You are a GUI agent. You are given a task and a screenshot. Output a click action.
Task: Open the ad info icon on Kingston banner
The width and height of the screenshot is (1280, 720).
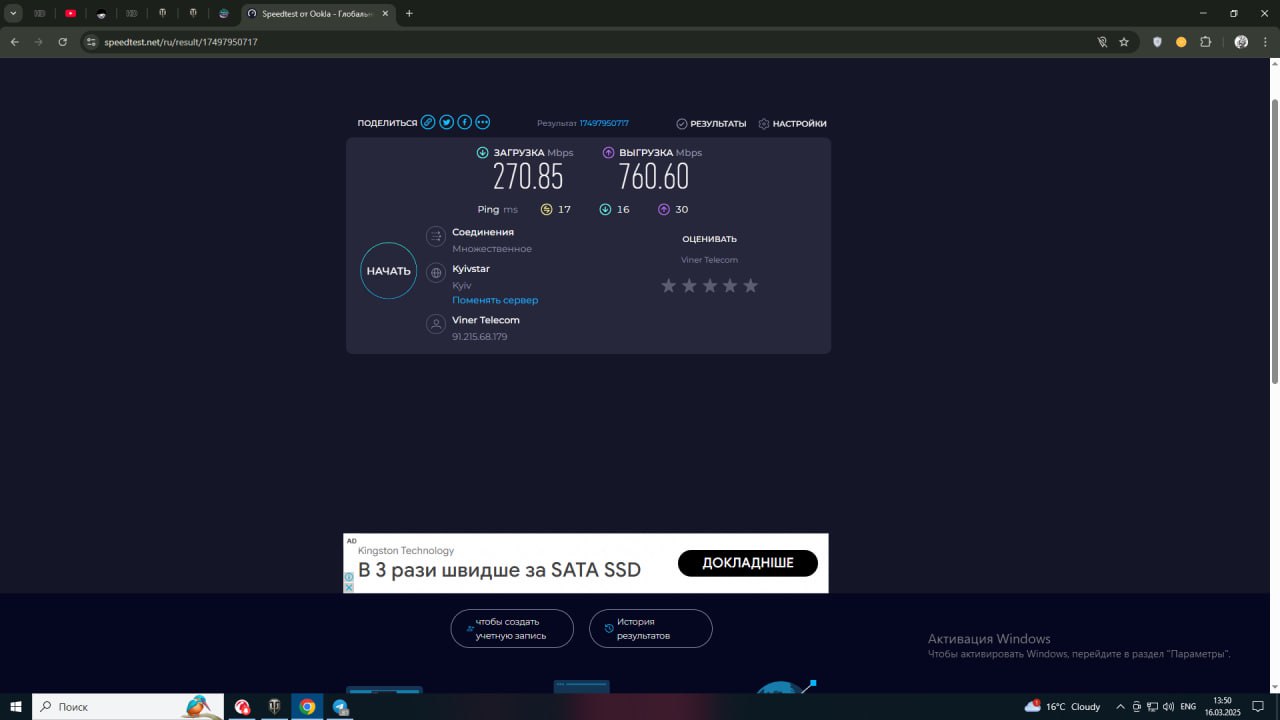tap(349, 577)
